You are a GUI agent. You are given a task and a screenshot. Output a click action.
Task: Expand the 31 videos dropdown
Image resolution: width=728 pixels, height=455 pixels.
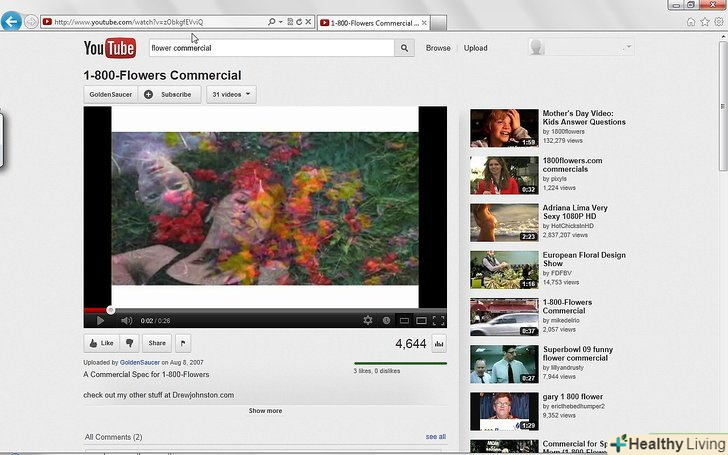click(x=231, y=94)
